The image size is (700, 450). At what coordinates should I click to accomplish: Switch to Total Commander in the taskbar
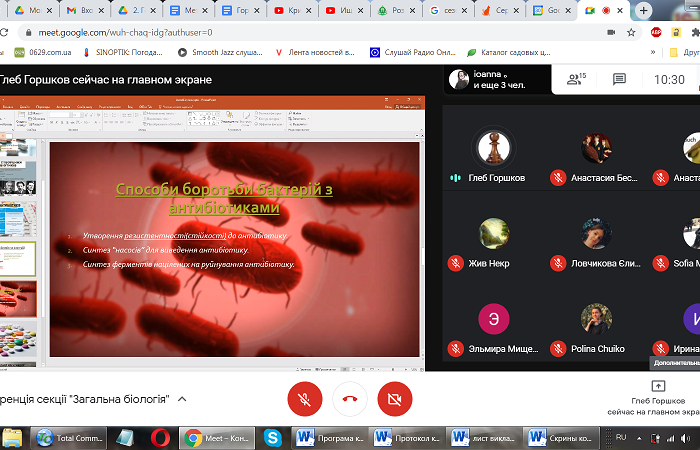(69, 437)
